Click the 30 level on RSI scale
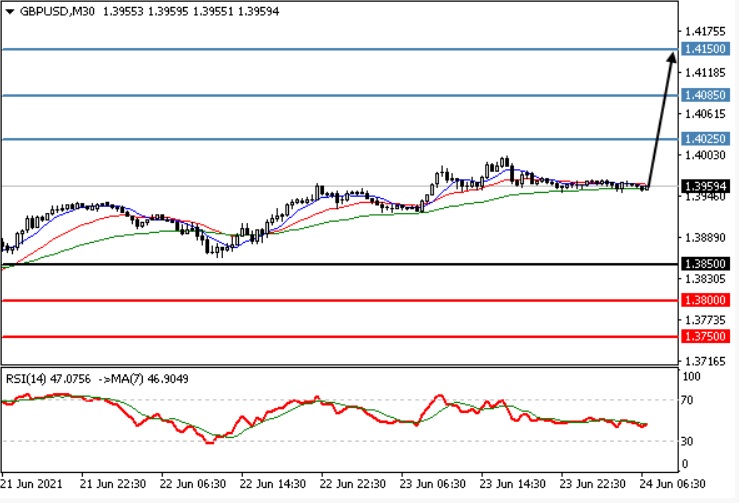The height and width of the screenshot is (503, 739). (687, 442)
